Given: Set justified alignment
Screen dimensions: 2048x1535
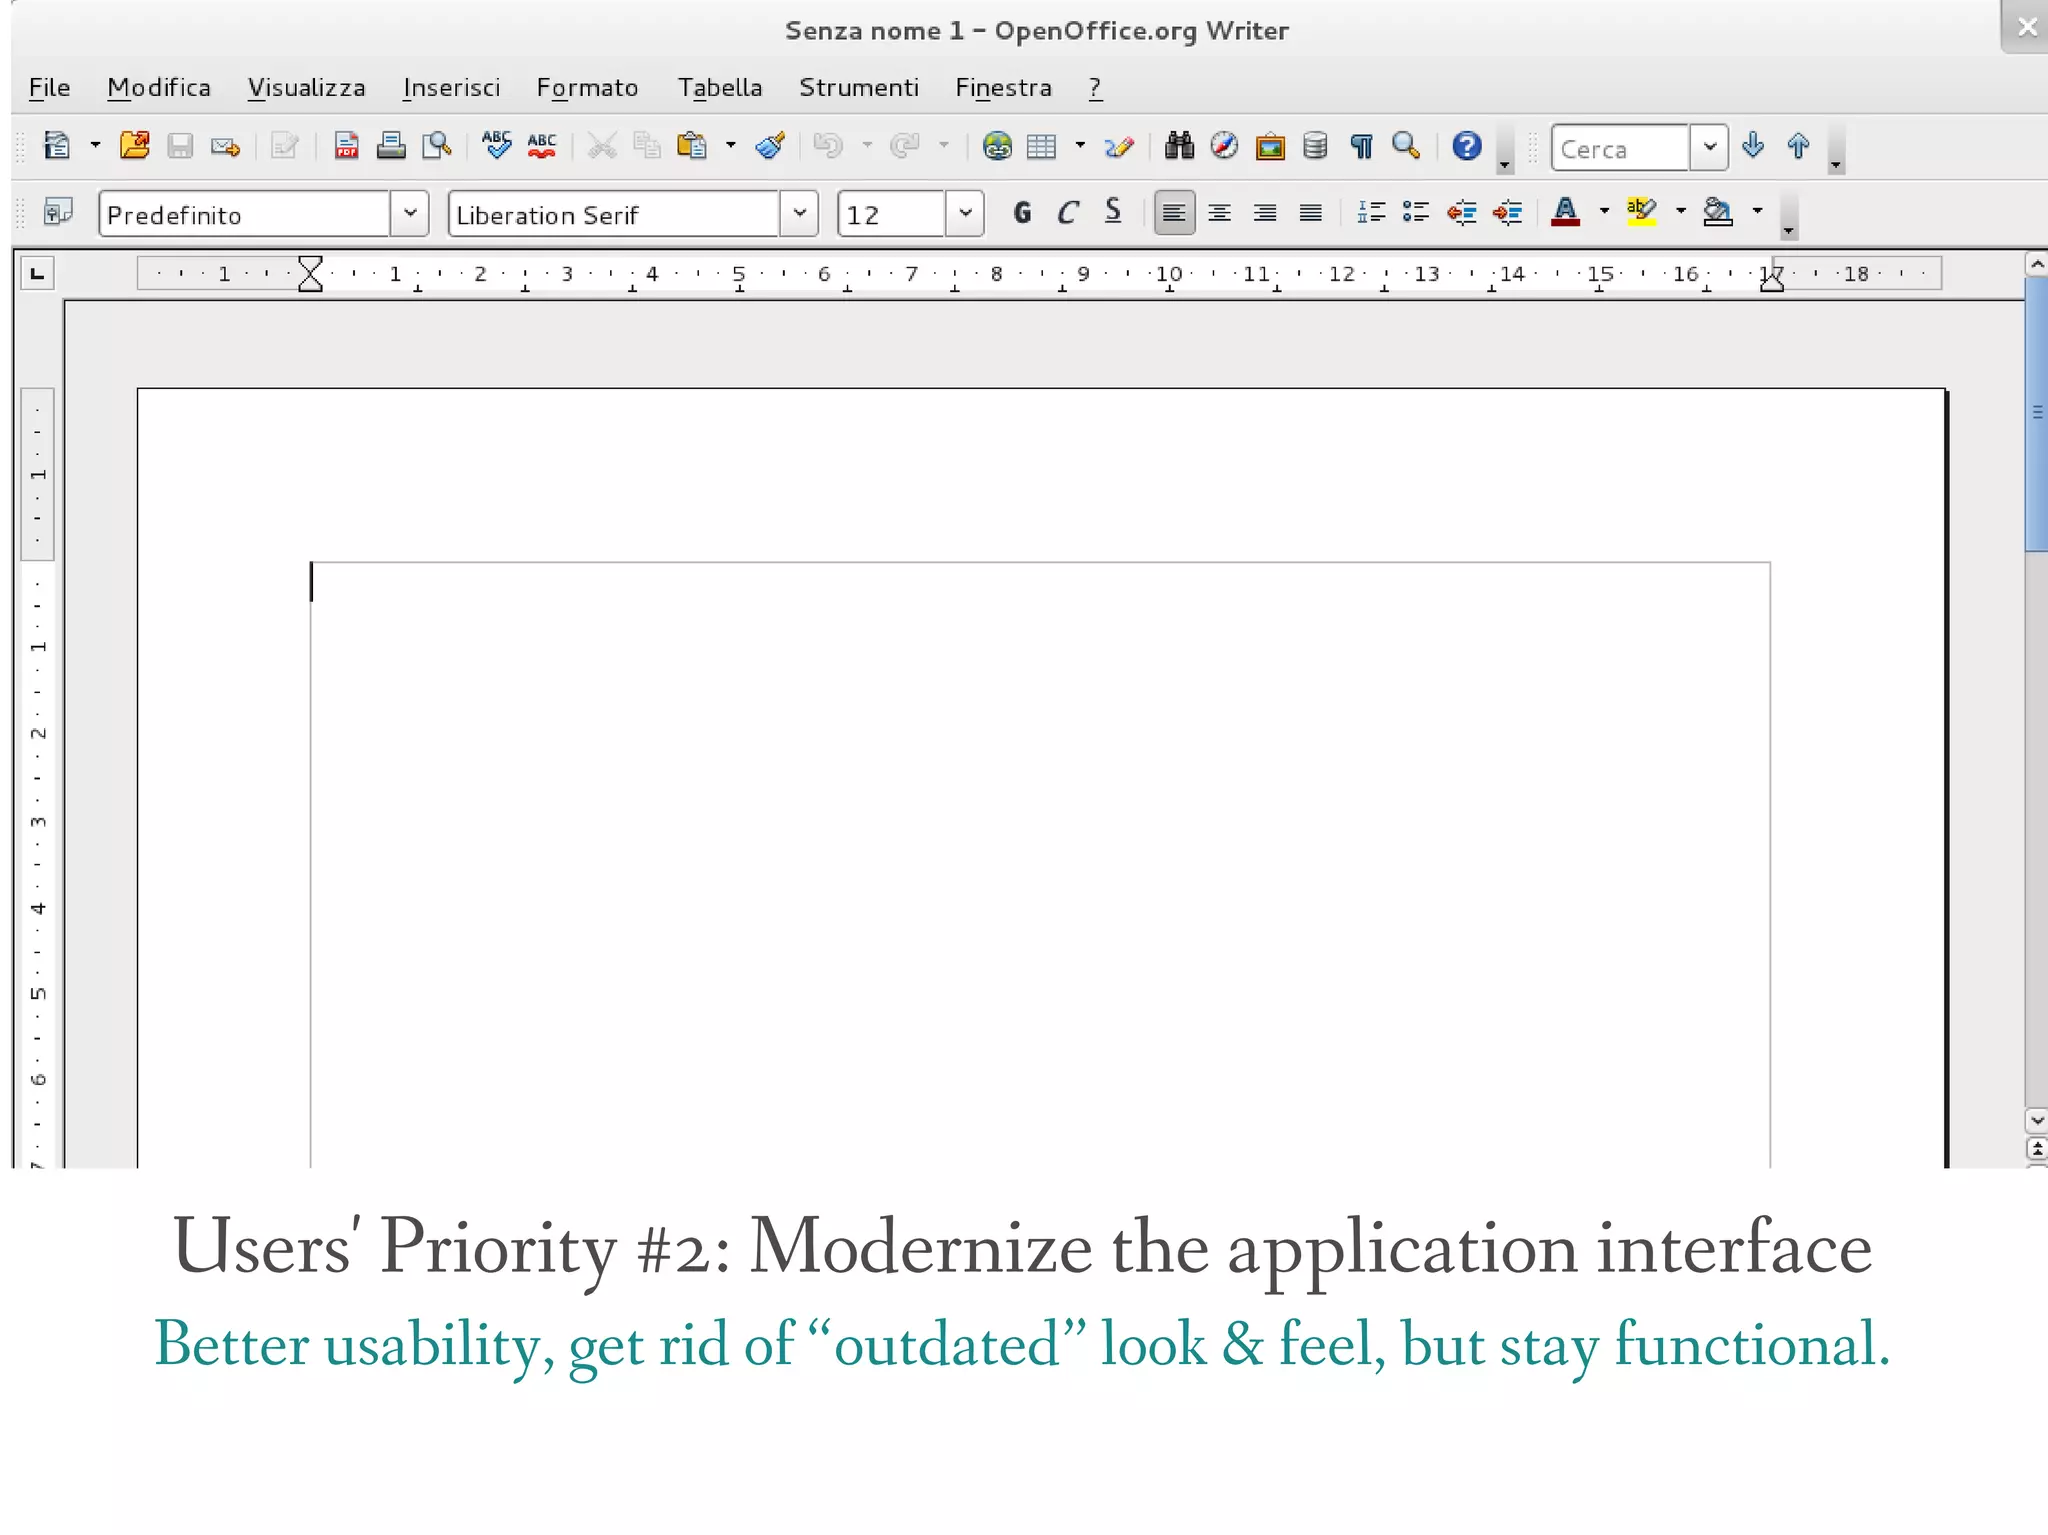Looking at the screenshot, I should [1310, 213].
